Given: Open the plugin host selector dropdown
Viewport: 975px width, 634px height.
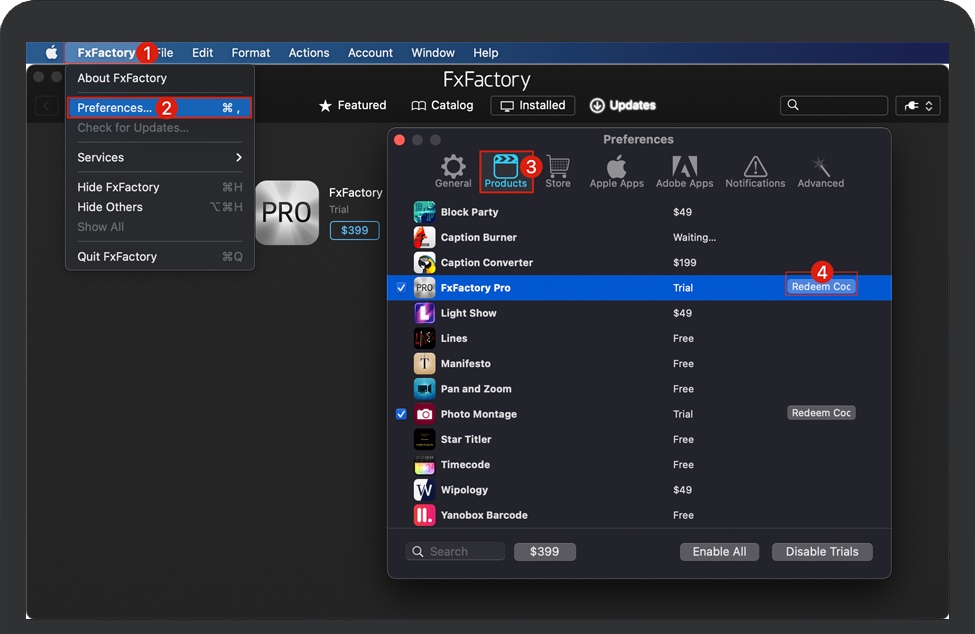Looking at the screenshot, I should (x=918, y=106).
